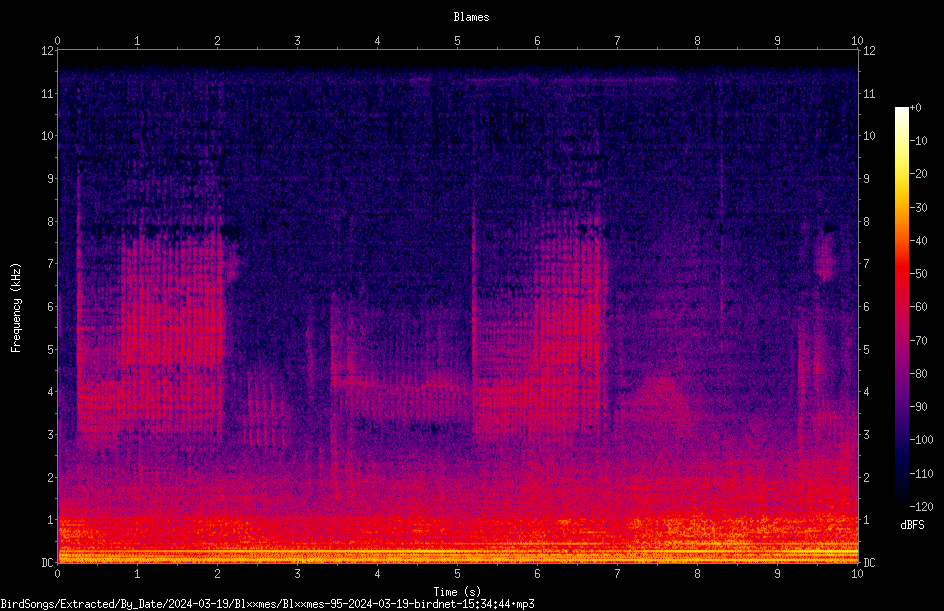Click the 11 kHz label on right axis
The image size is (944, 611).
tap(869, 94)
